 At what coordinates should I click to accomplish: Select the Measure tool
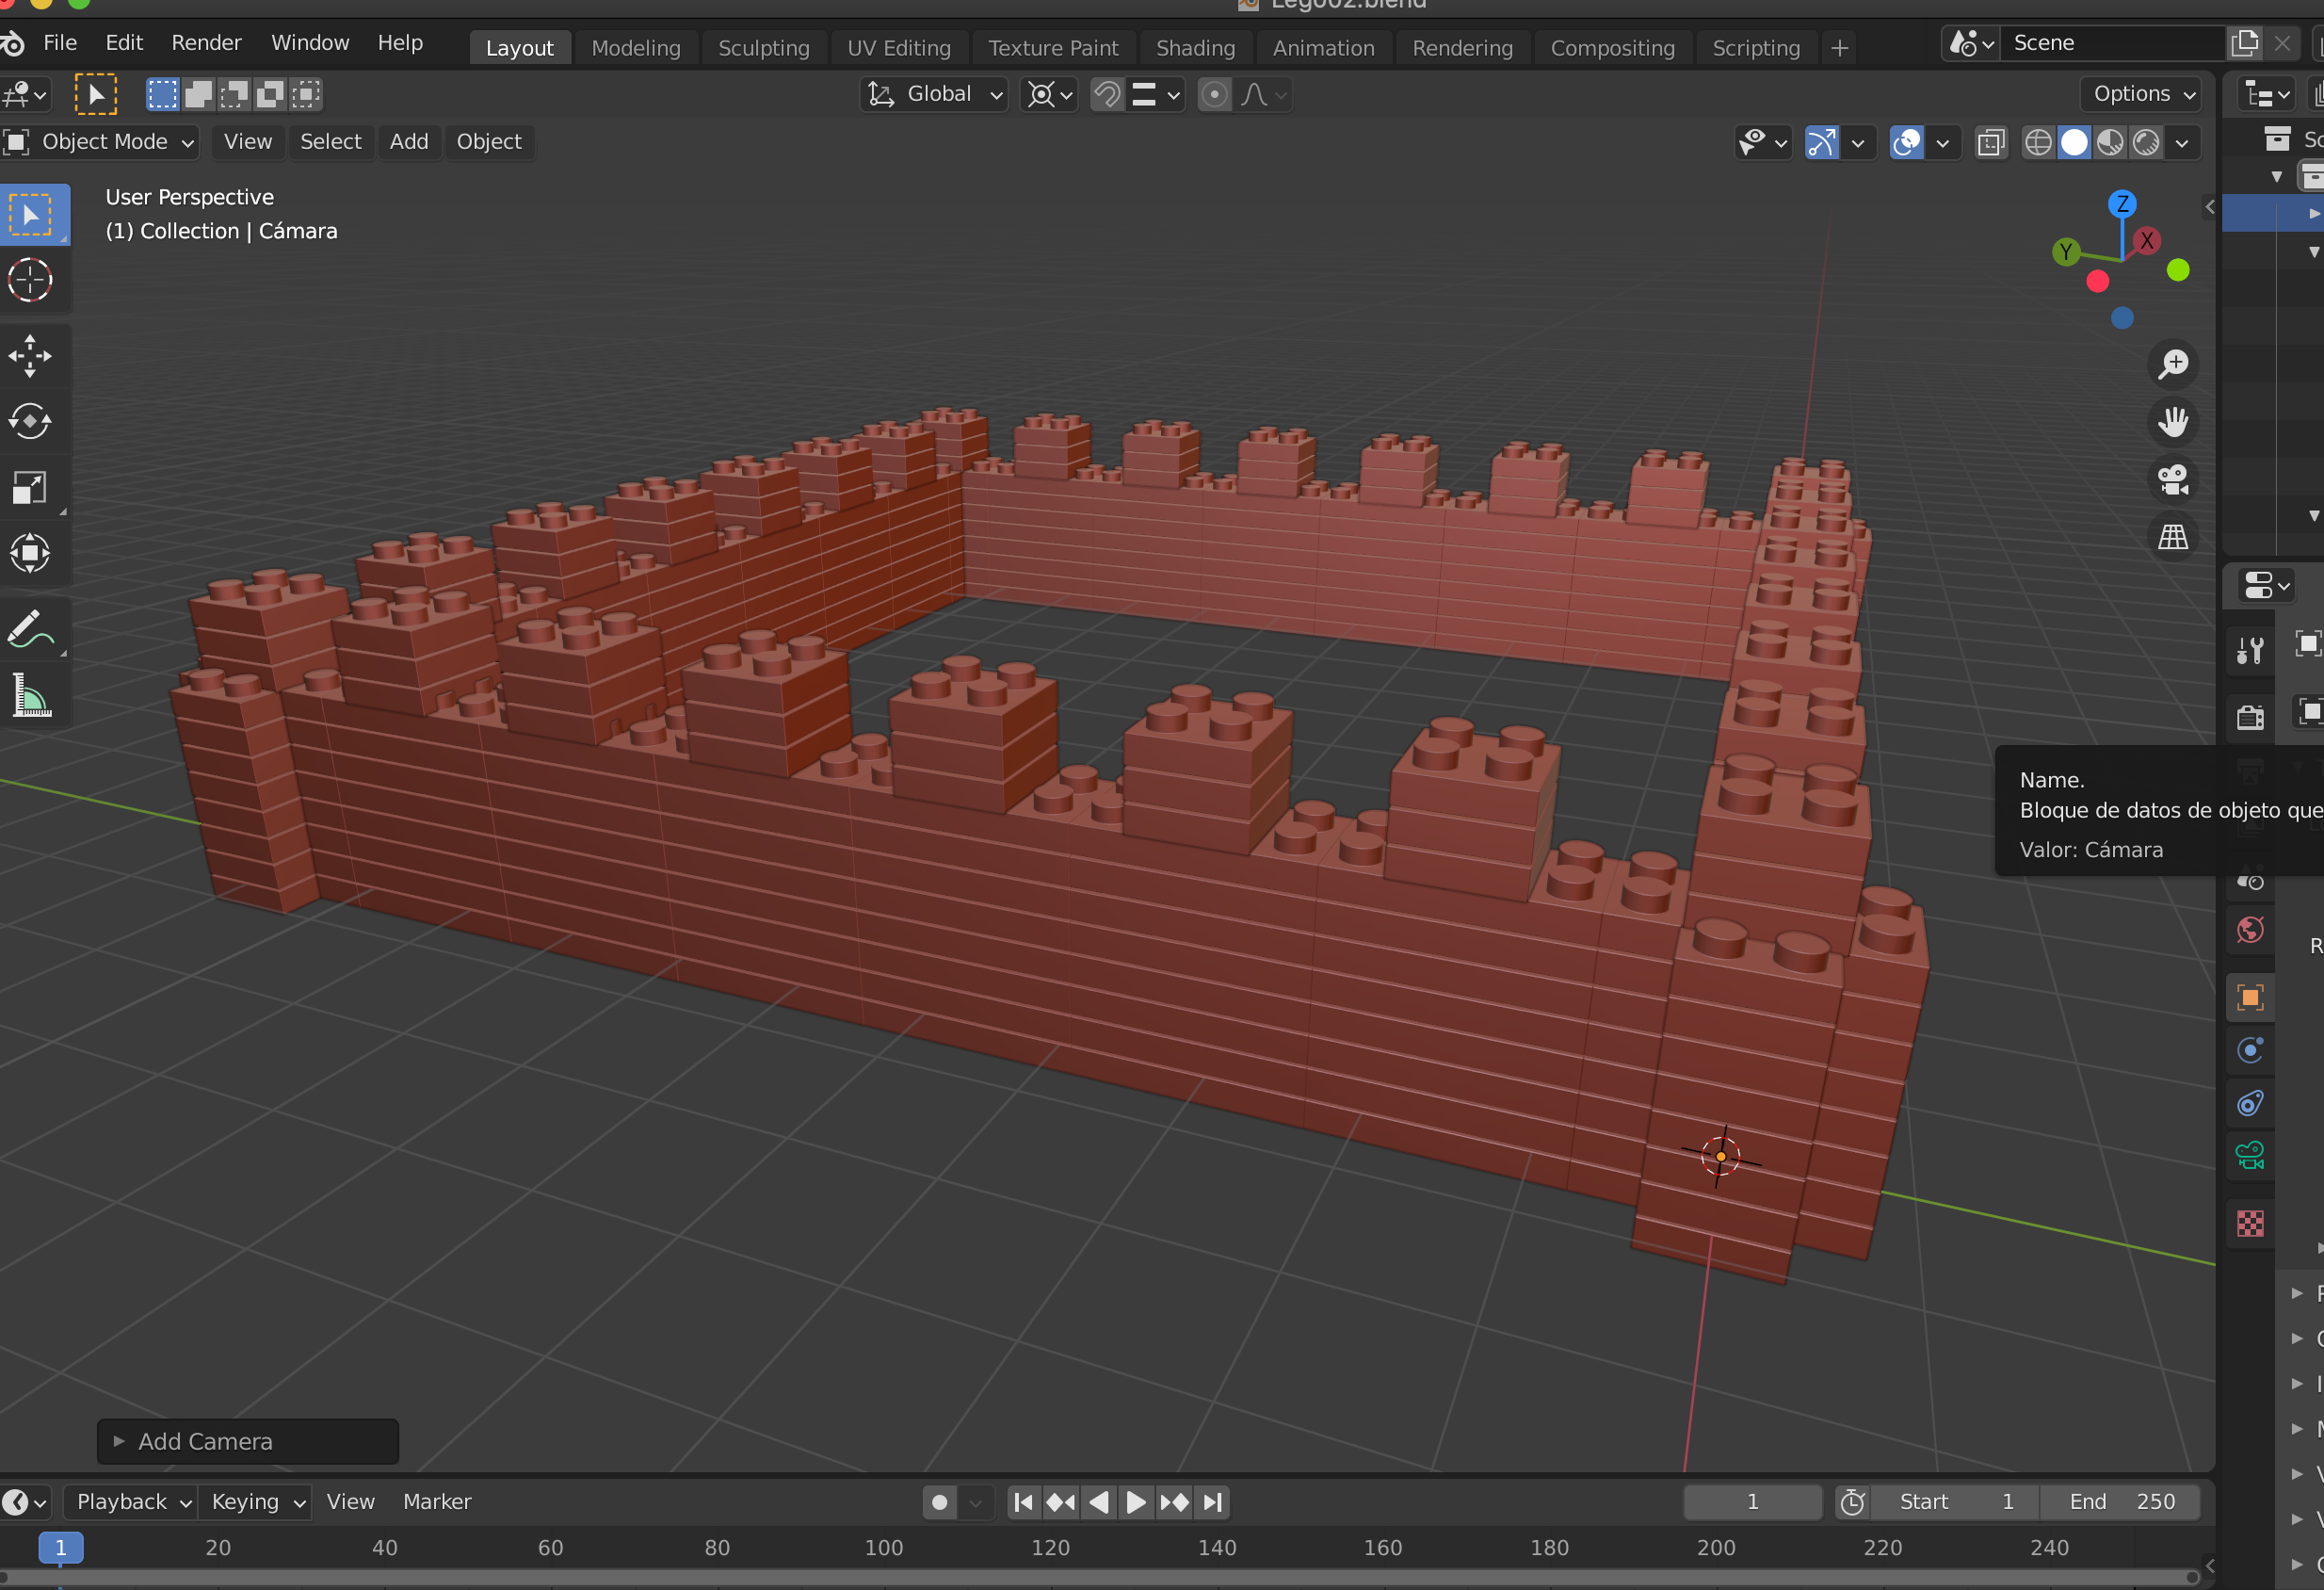[30, 697]
